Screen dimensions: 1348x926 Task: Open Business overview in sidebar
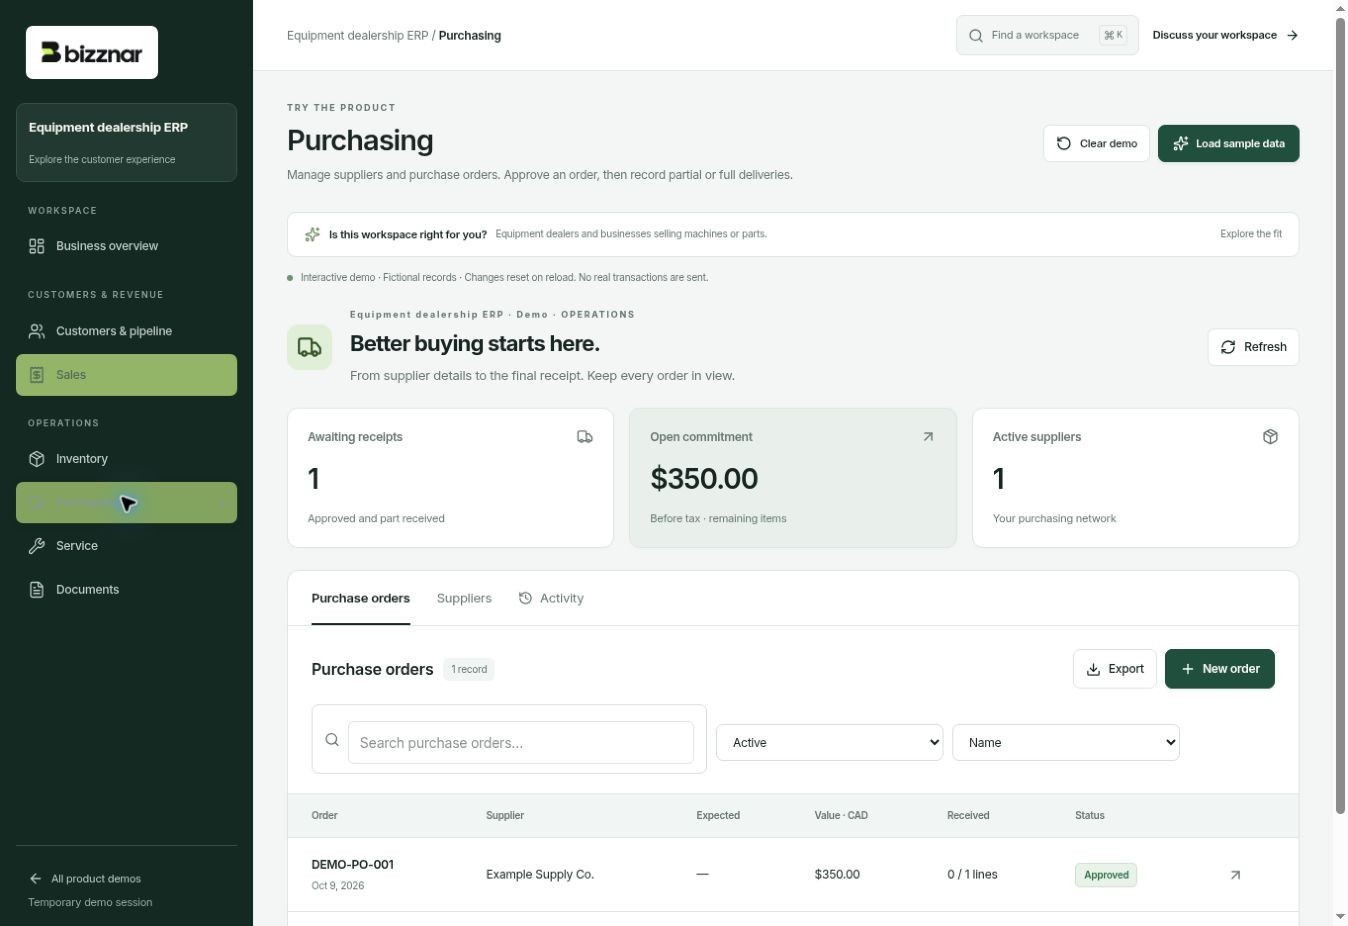[x=126, y=246]
